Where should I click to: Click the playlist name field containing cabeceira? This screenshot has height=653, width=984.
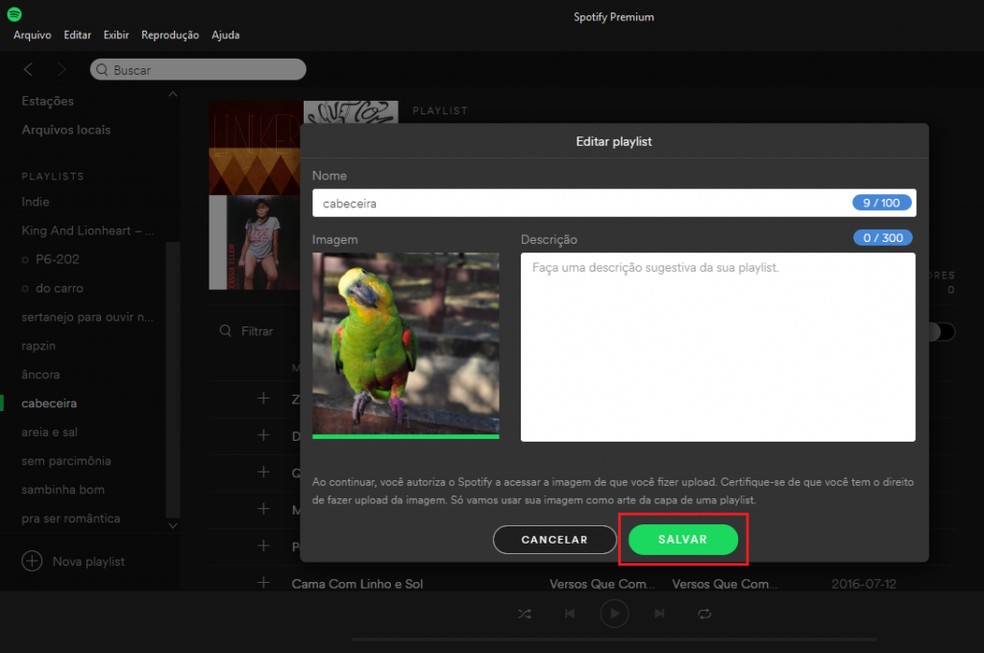[x=614, y=202]
